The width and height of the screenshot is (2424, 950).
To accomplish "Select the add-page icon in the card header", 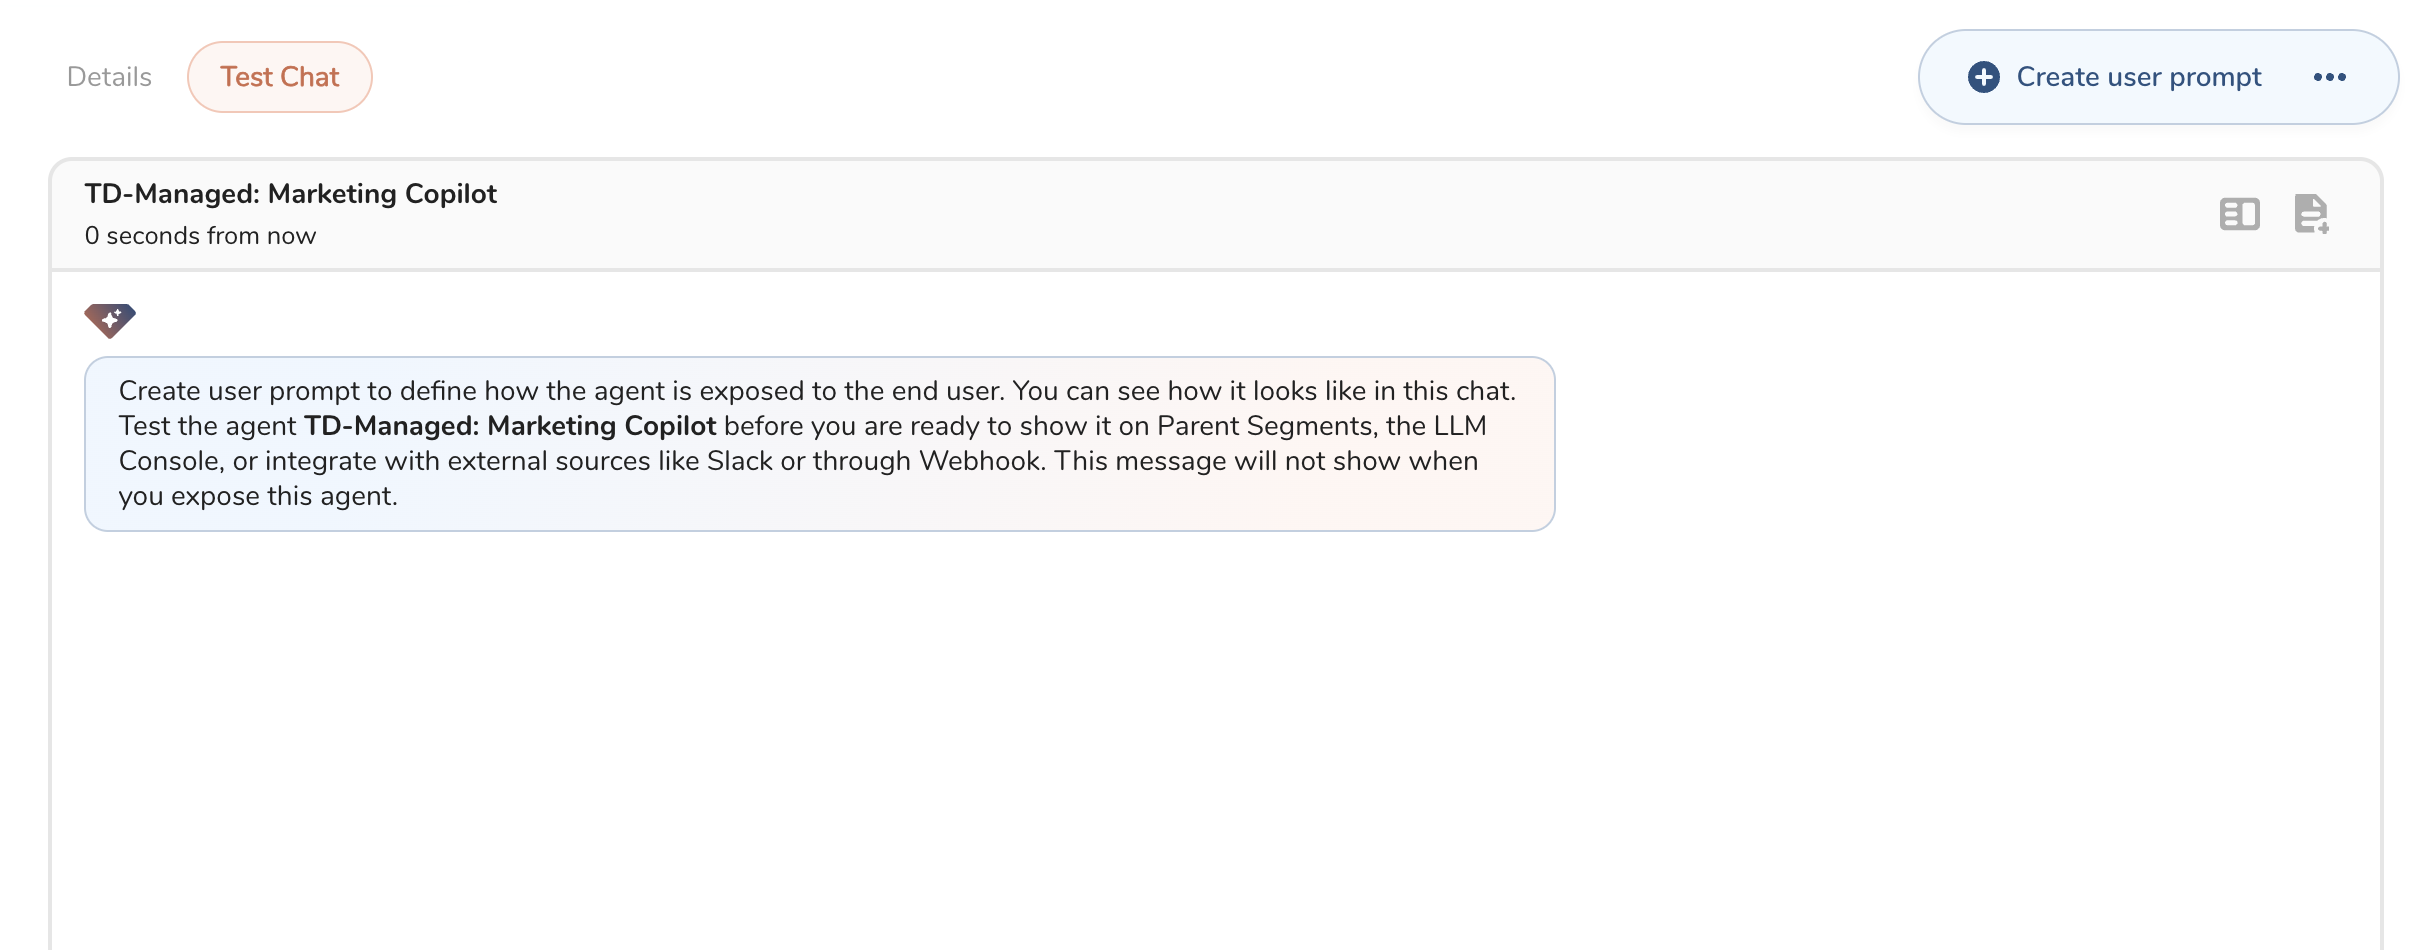I will tap(2311, 214).
